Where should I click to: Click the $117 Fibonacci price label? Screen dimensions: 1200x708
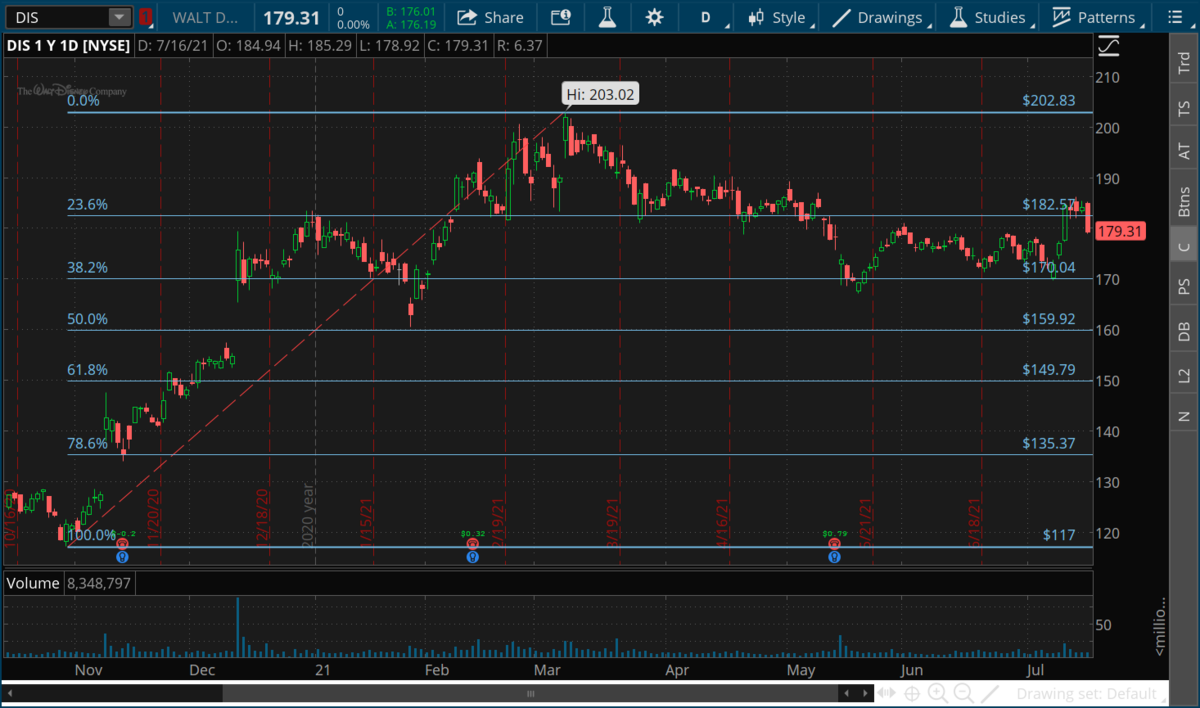(x=1059, y=535)
